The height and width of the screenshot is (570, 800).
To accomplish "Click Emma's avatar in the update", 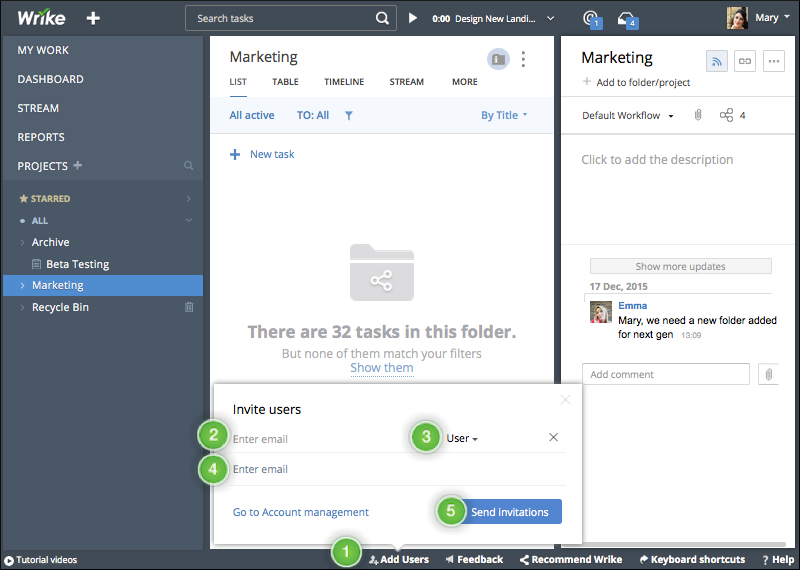I will [601, 312].
